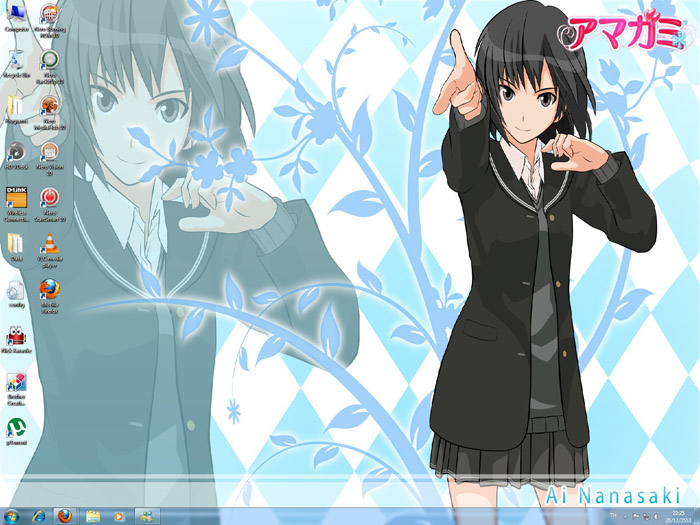The width and height of the screenshot is (700, 525).
Task: Launch the HD VDeck shortcut
Action: 17,156
